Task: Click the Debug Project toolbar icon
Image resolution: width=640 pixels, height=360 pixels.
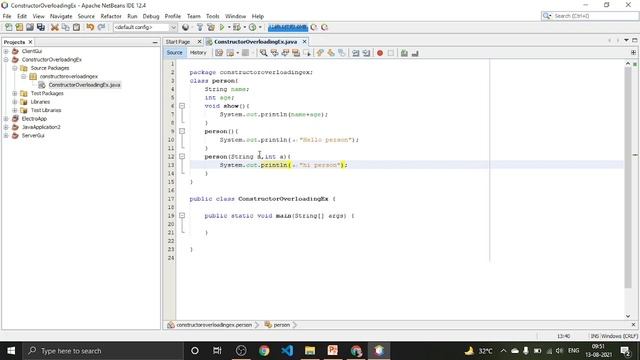Action: click(237, 27)
